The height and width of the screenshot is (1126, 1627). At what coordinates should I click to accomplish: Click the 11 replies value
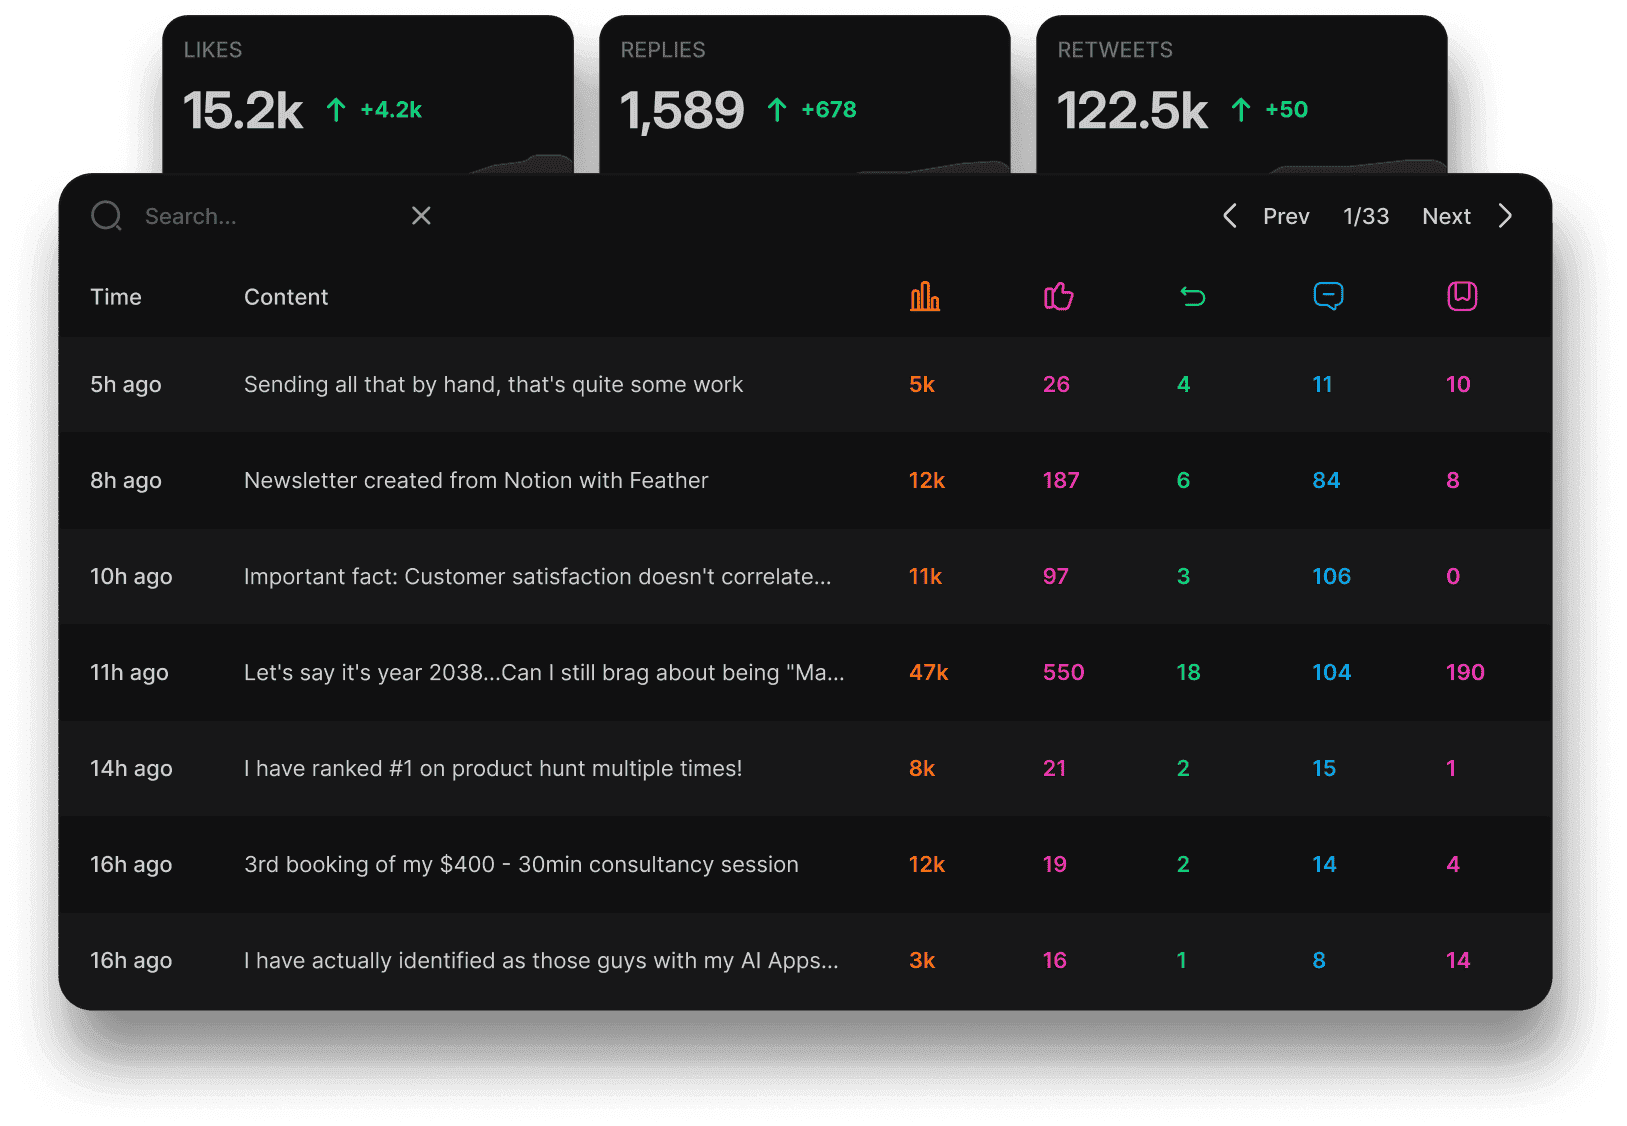(1322, 384)
